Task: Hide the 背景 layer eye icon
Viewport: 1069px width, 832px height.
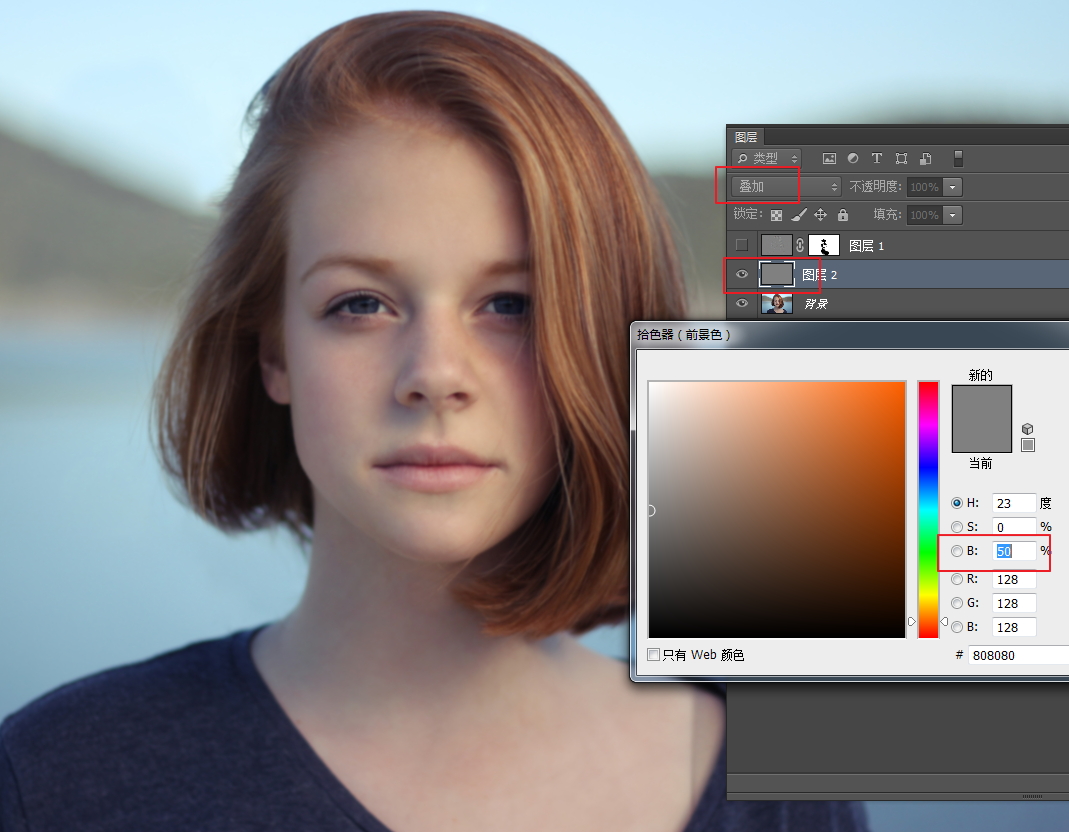Action: pos(742,303)
